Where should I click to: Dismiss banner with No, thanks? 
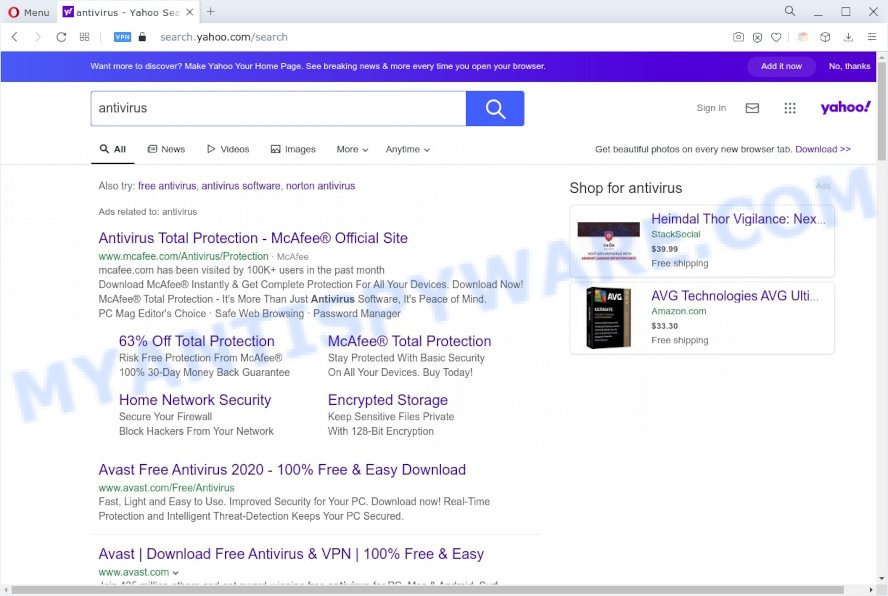849,66
